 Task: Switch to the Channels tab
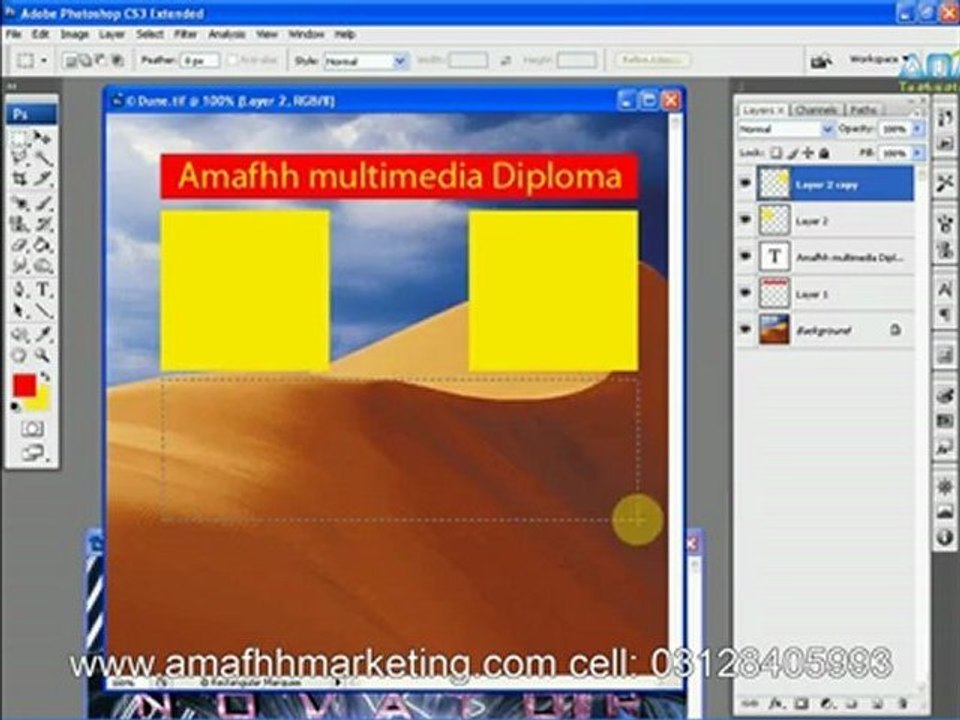817,110
